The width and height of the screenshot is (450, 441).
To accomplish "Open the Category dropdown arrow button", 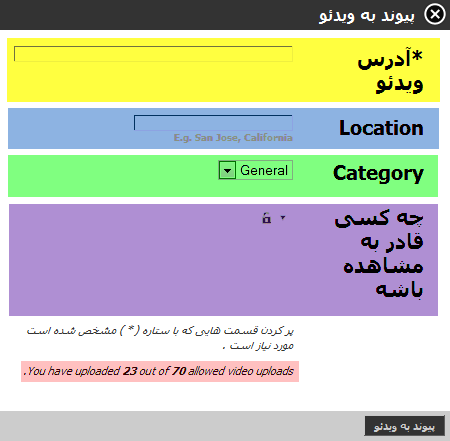I will [x=227, y=170].
